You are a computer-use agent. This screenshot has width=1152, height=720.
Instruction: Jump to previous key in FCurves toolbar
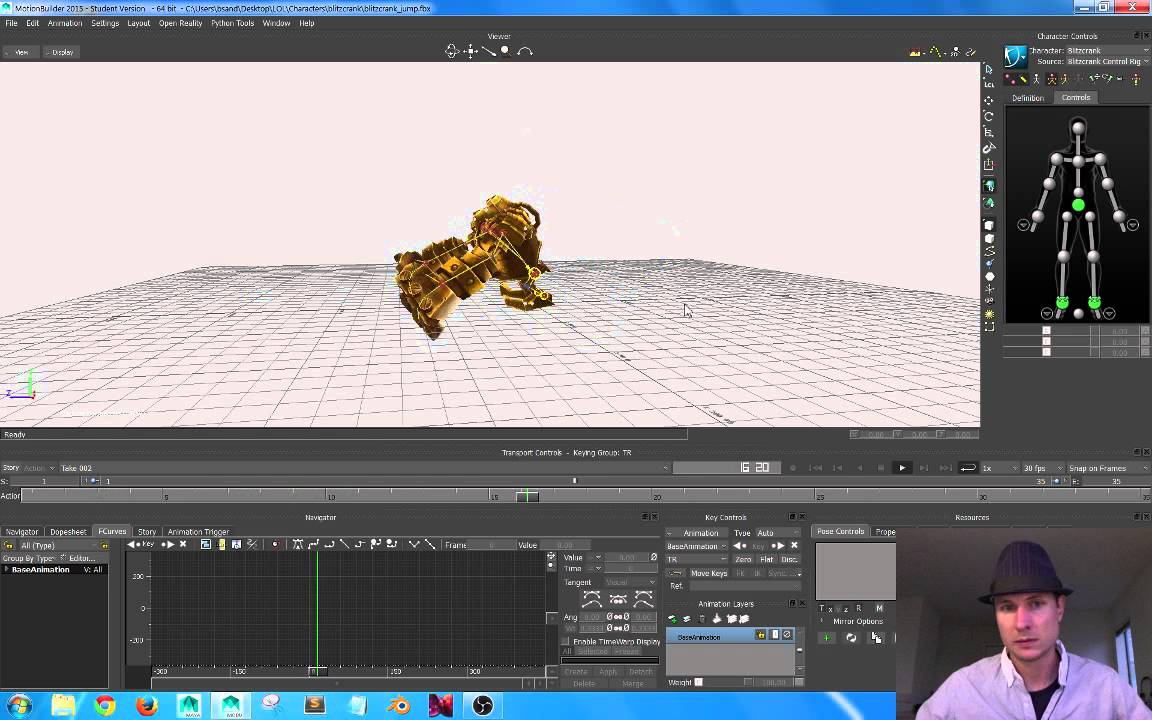pos(132,544)
